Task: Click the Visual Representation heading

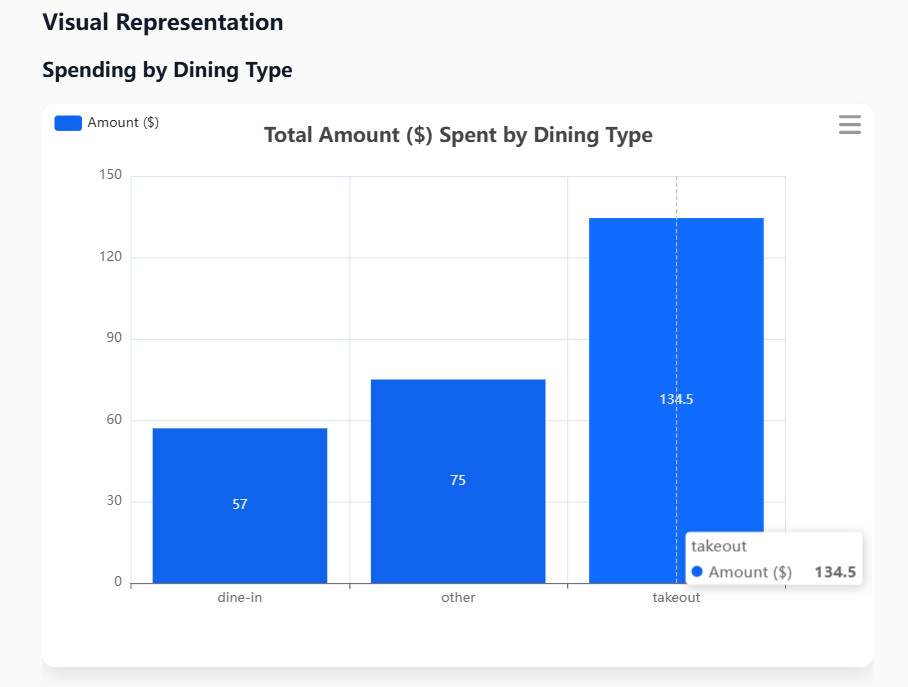Action: point(163,22)
